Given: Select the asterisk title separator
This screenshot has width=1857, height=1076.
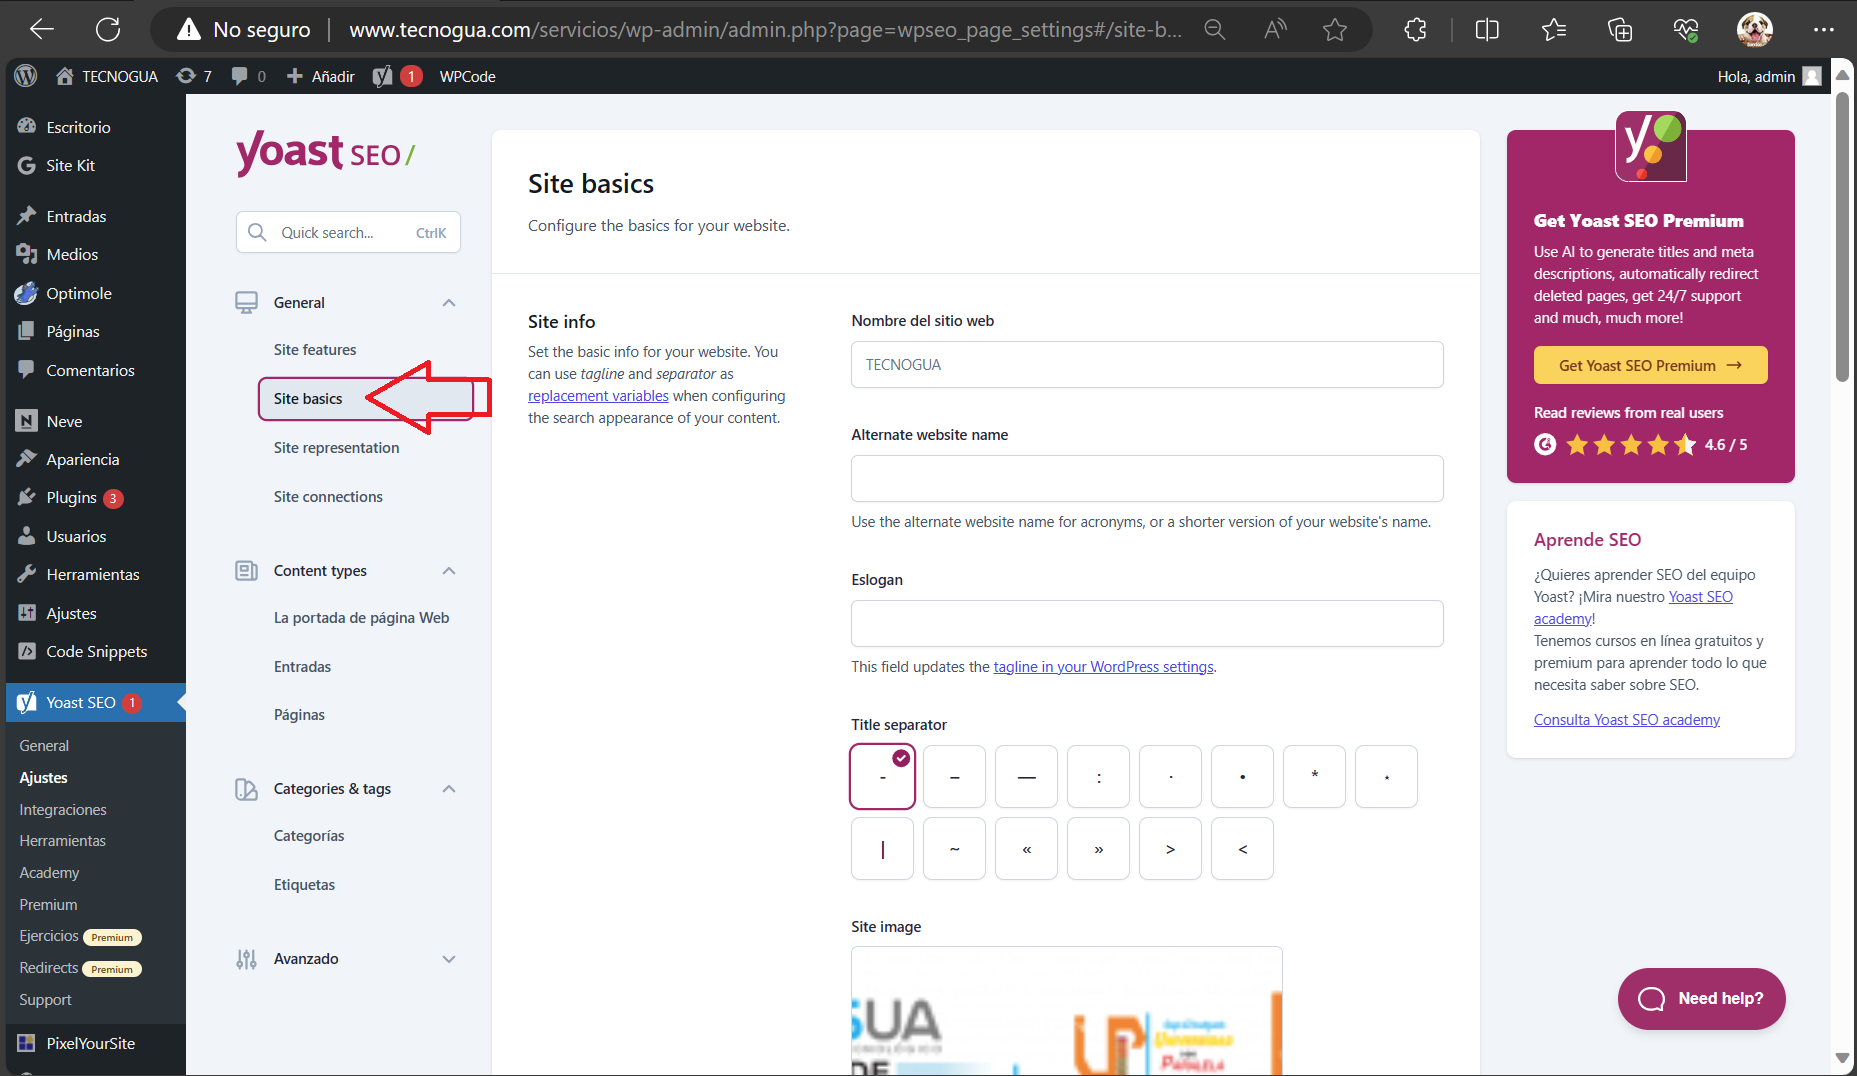Looking at the screenshot, I should (x=1314, y=777).
